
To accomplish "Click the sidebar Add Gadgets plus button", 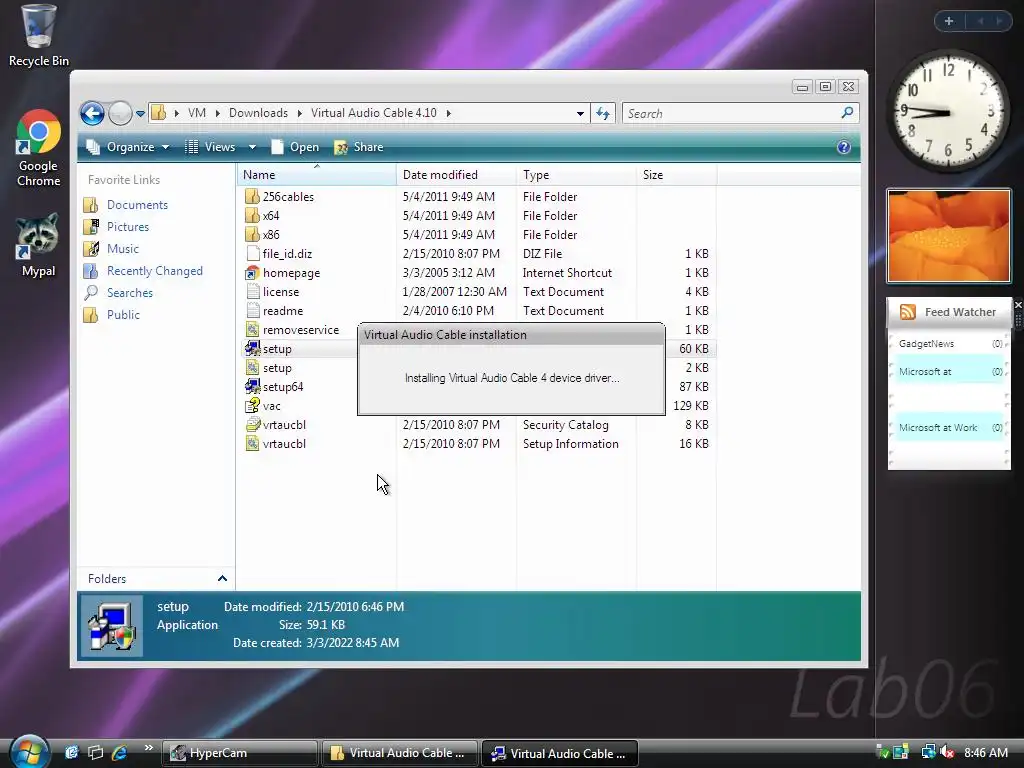I will pos(949,21).
